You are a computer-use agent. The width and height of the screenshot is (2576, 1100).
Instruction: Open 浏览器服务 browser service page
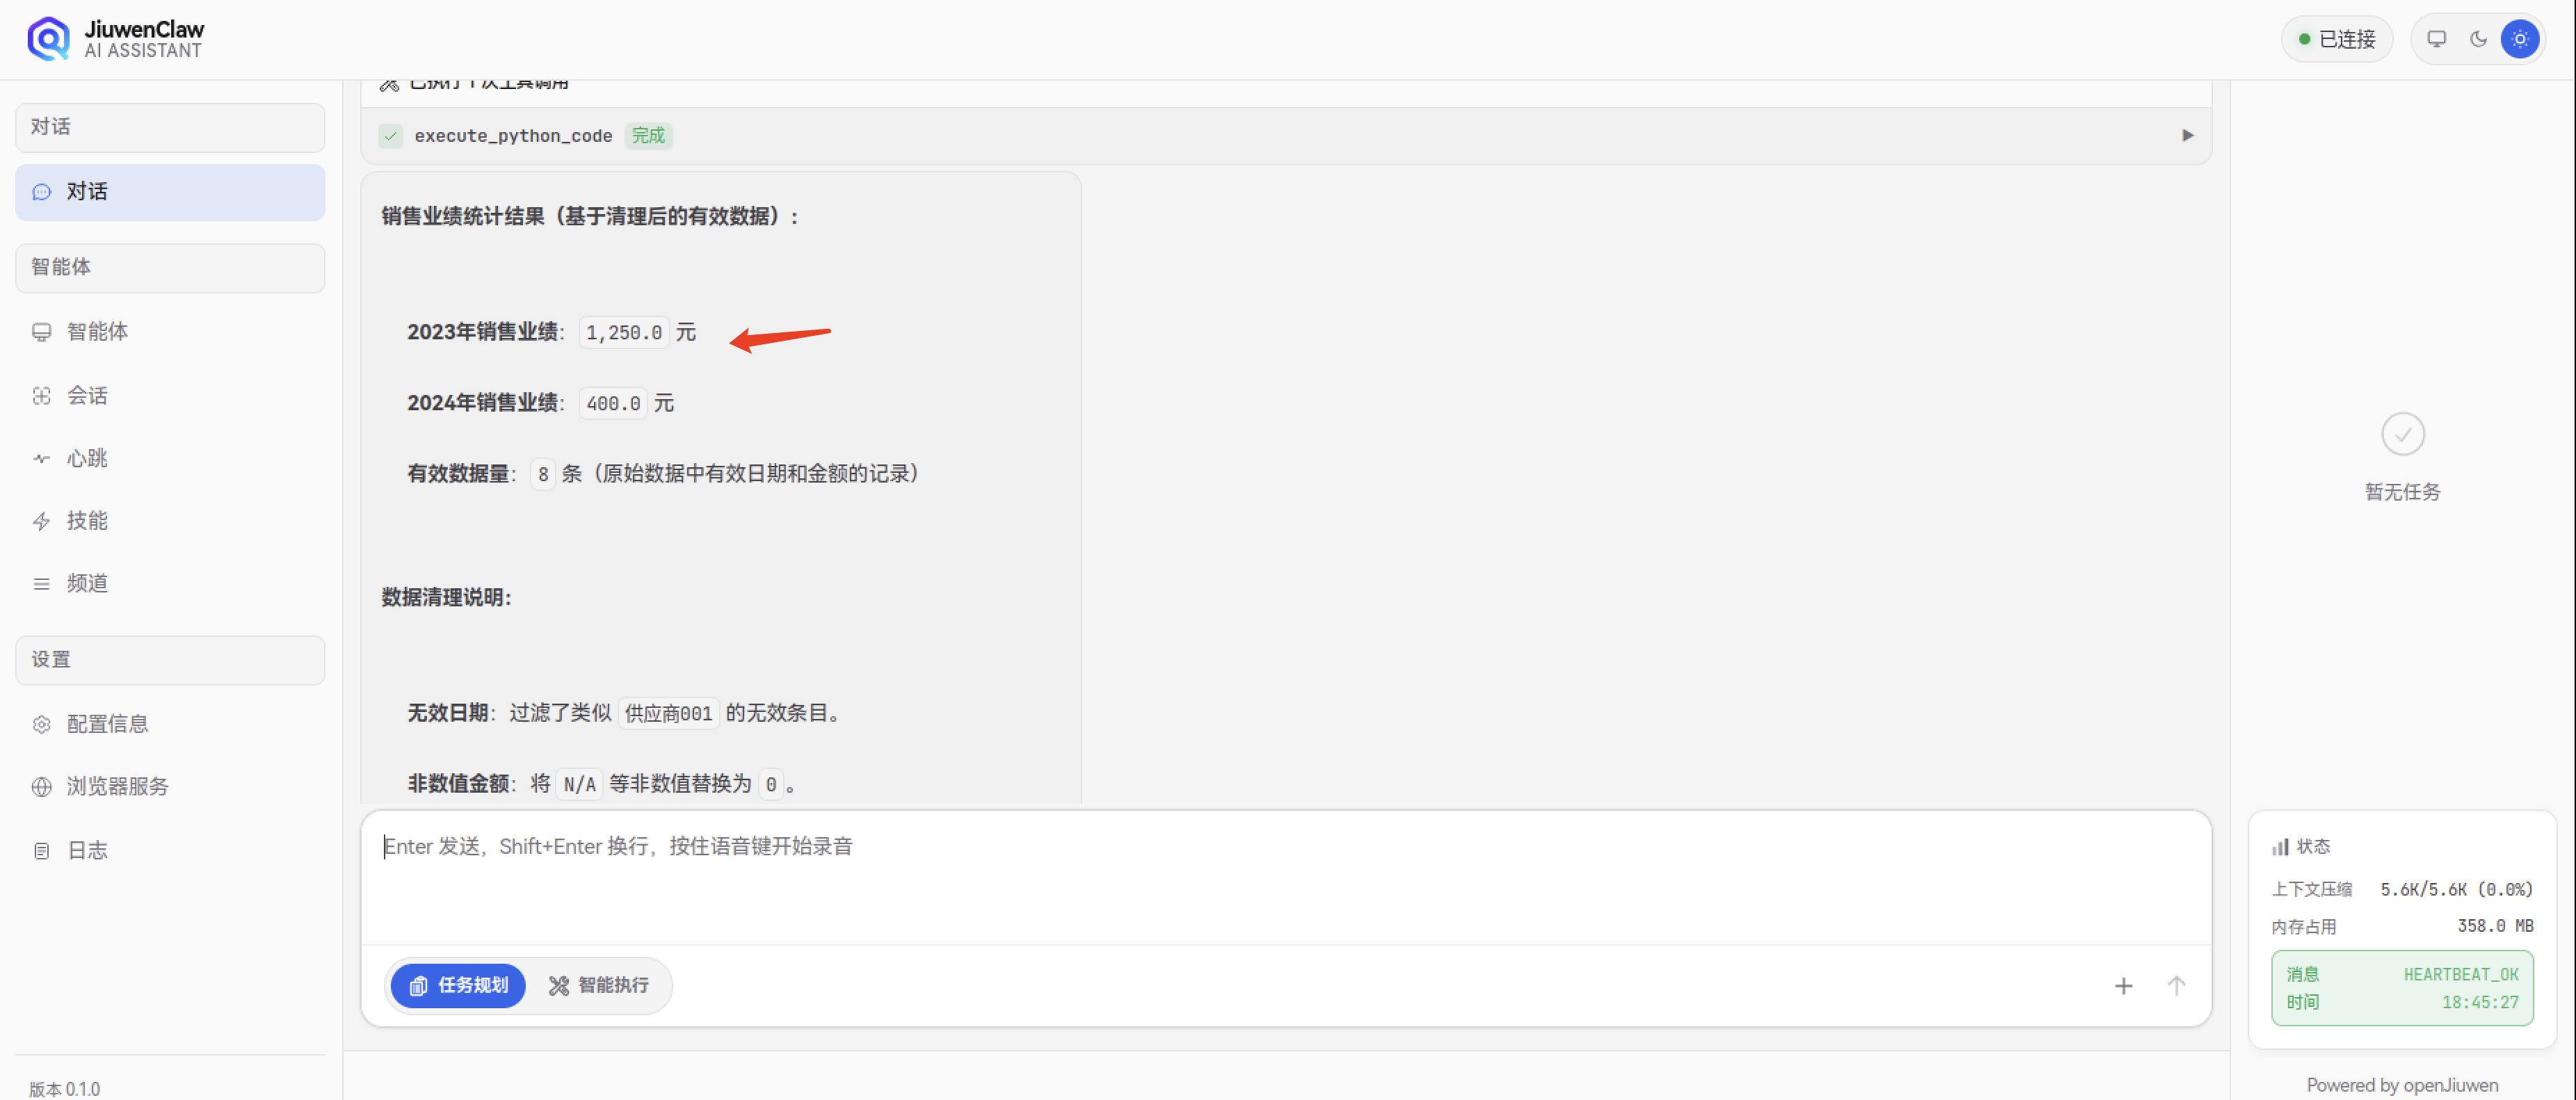click(117, 787)
